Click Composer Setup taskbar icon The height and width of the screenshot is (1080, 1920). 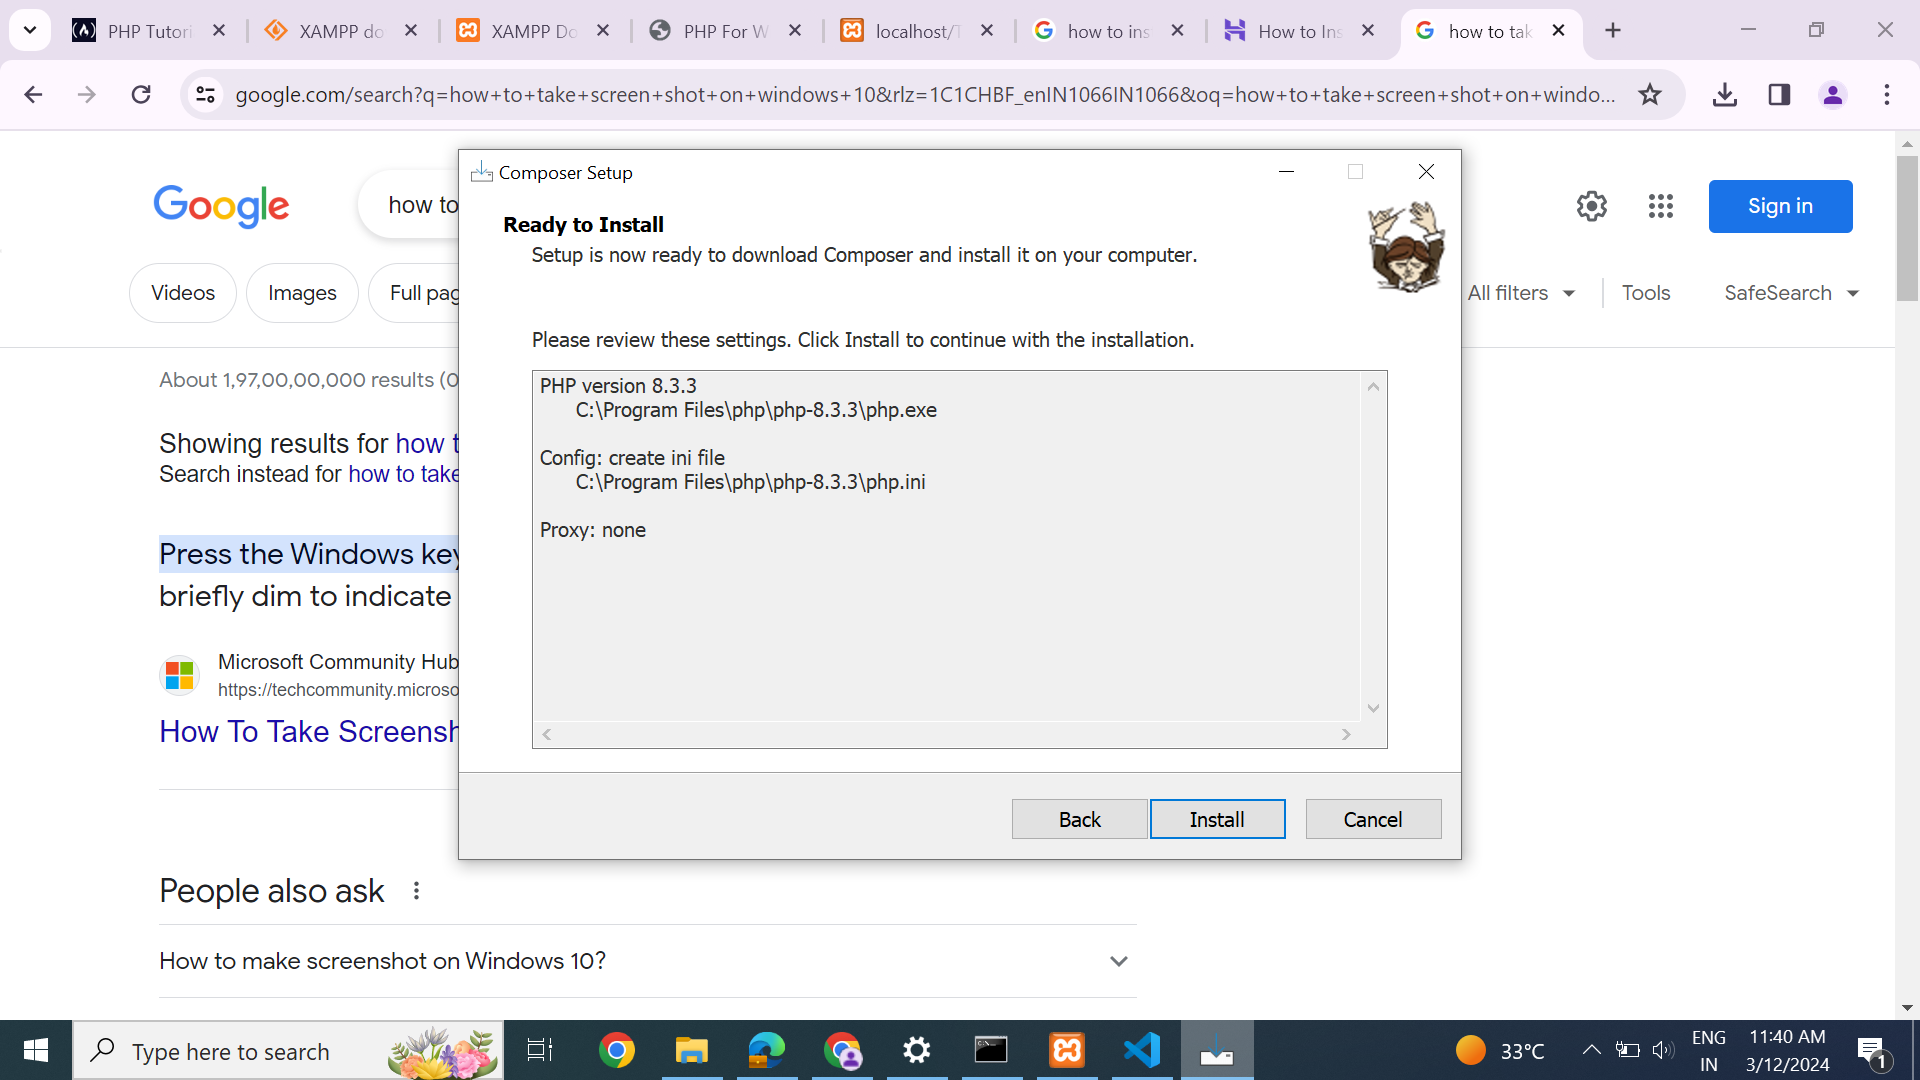pyautogui.click(x=1217, y=1050)
